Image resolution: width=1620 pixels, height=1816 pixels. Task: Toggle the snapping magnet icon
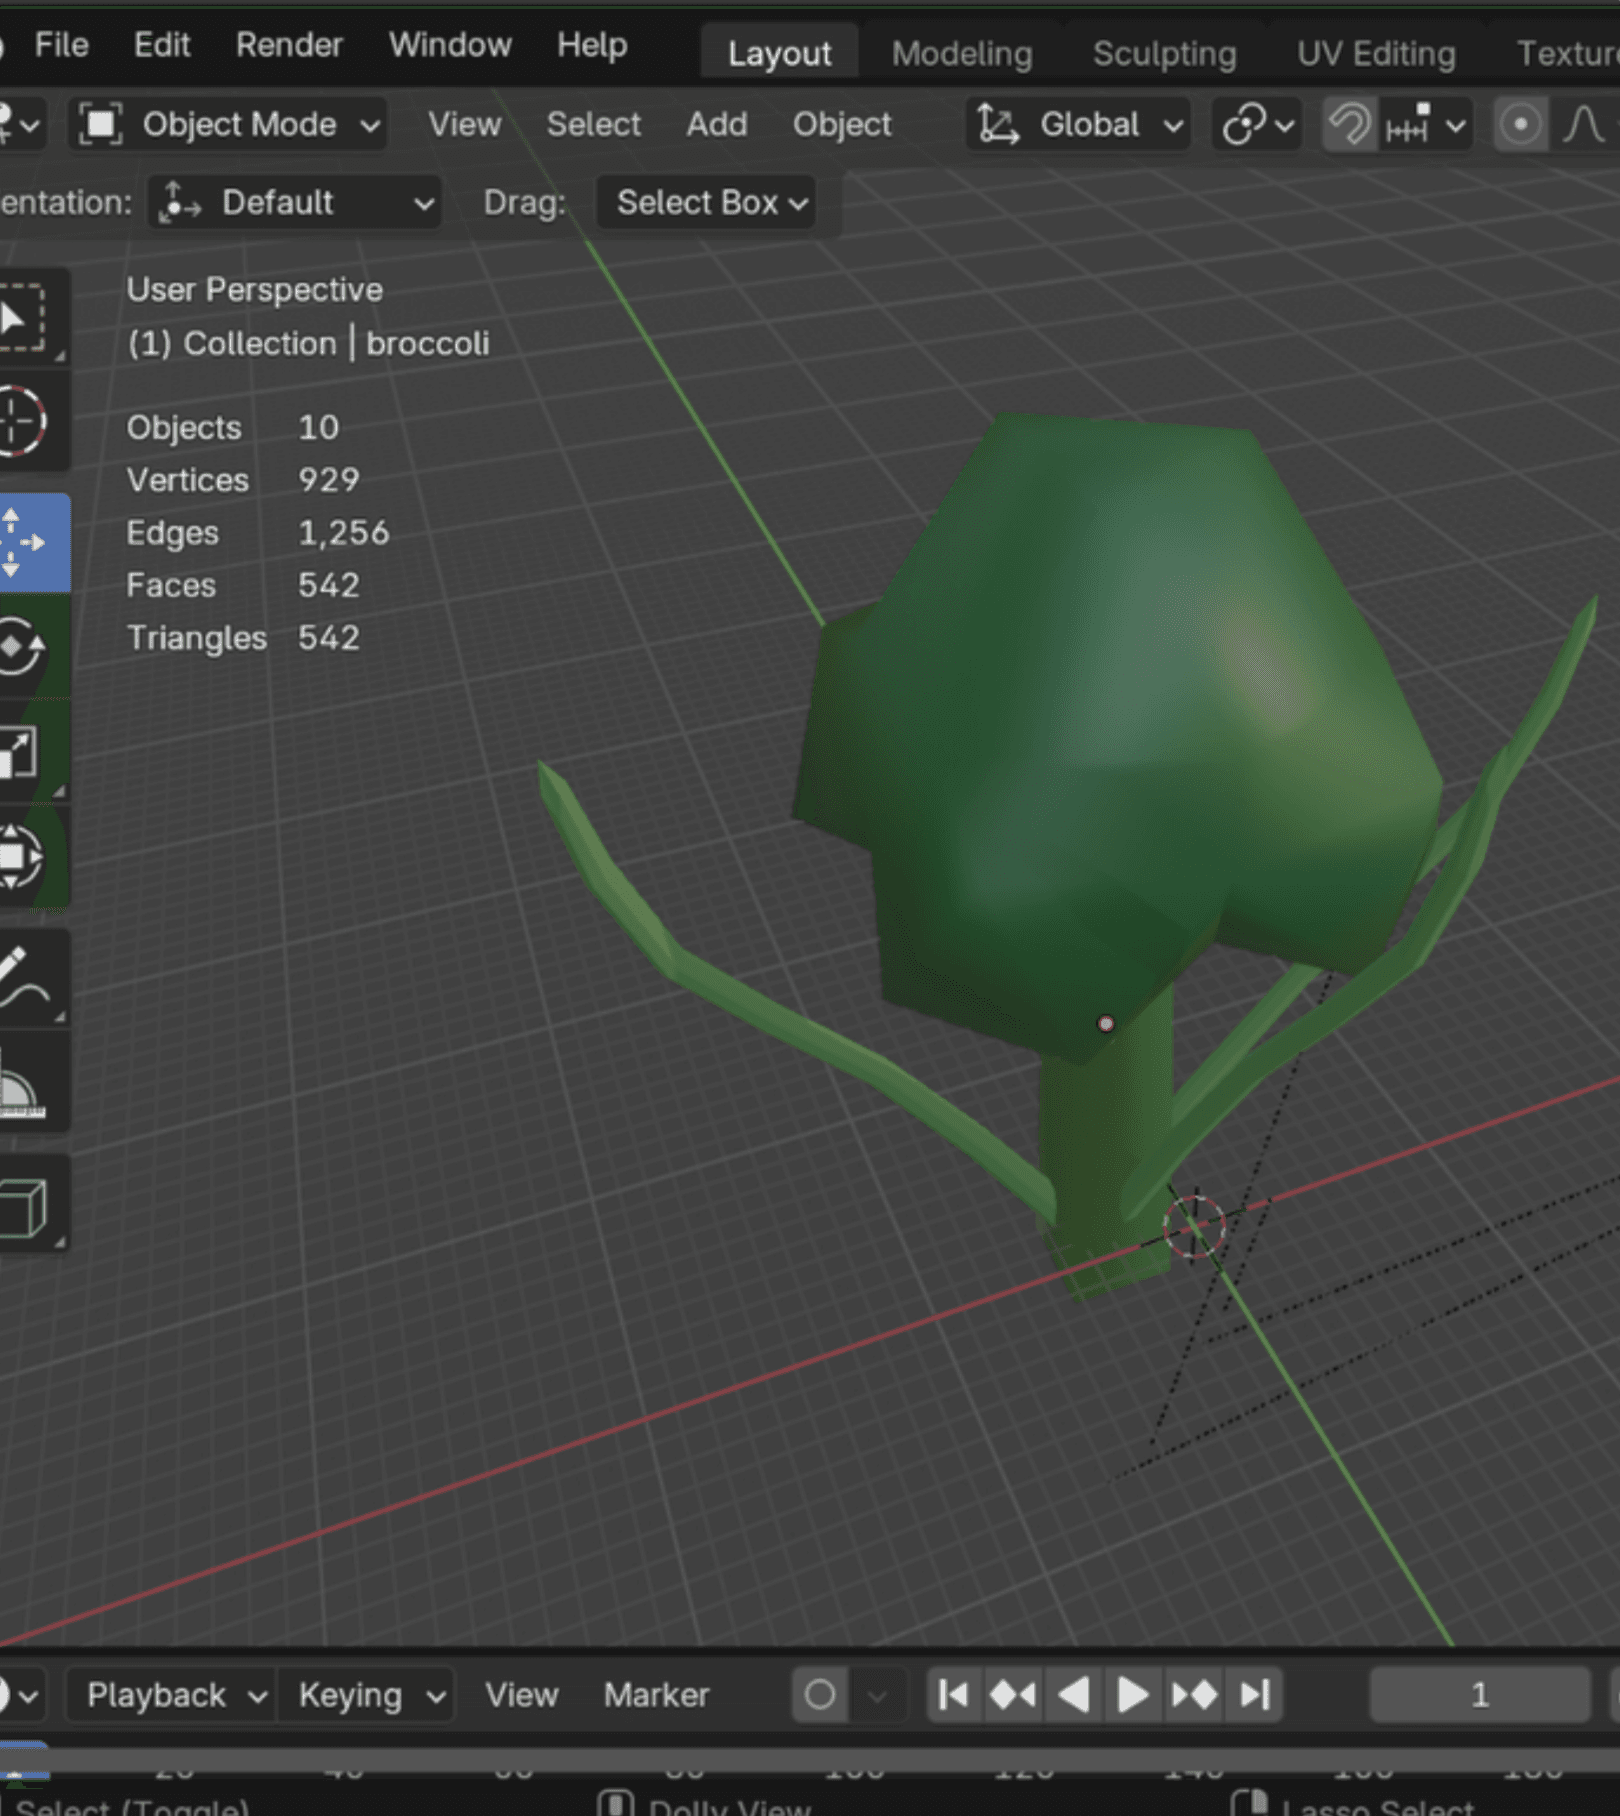pos(1349,125)
